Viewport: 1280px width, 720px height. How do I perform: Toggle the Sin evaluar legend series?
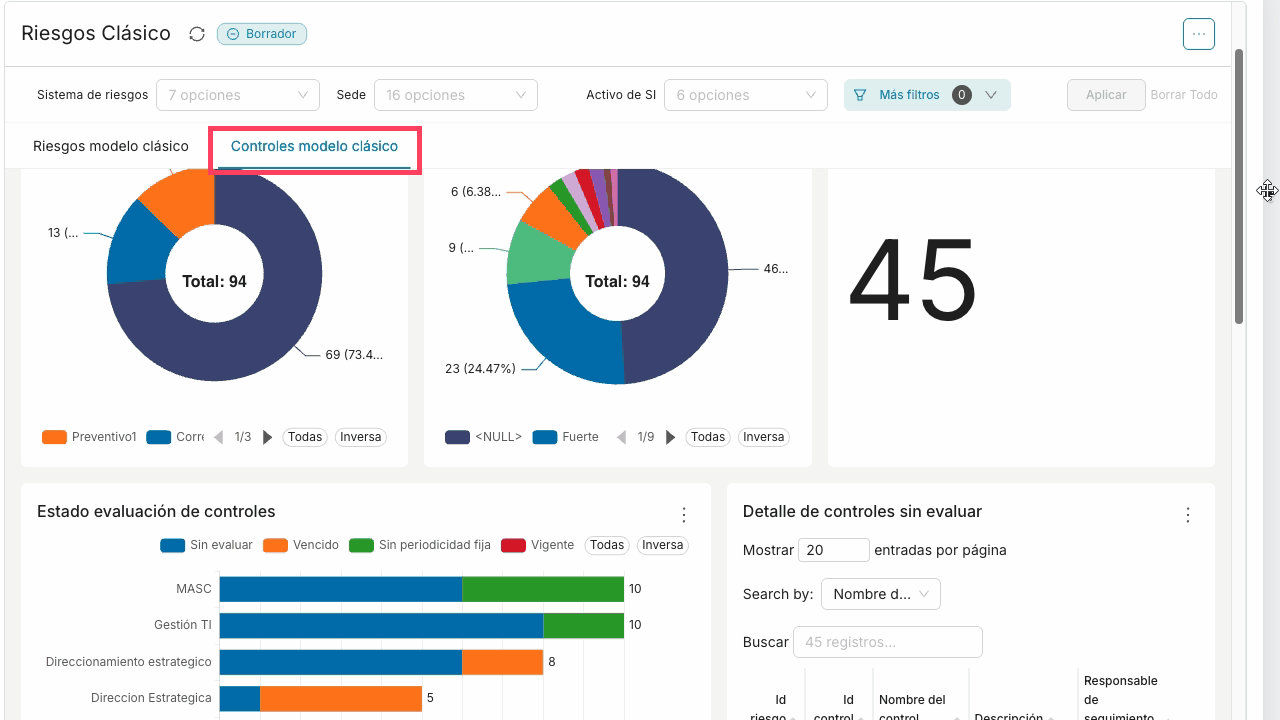pyautogui.click(x=207, y=545)
